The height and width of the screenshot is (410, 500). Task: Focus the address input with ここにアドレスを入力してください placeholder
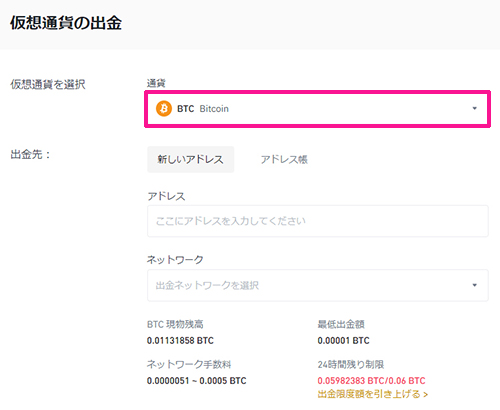[318, 221]
